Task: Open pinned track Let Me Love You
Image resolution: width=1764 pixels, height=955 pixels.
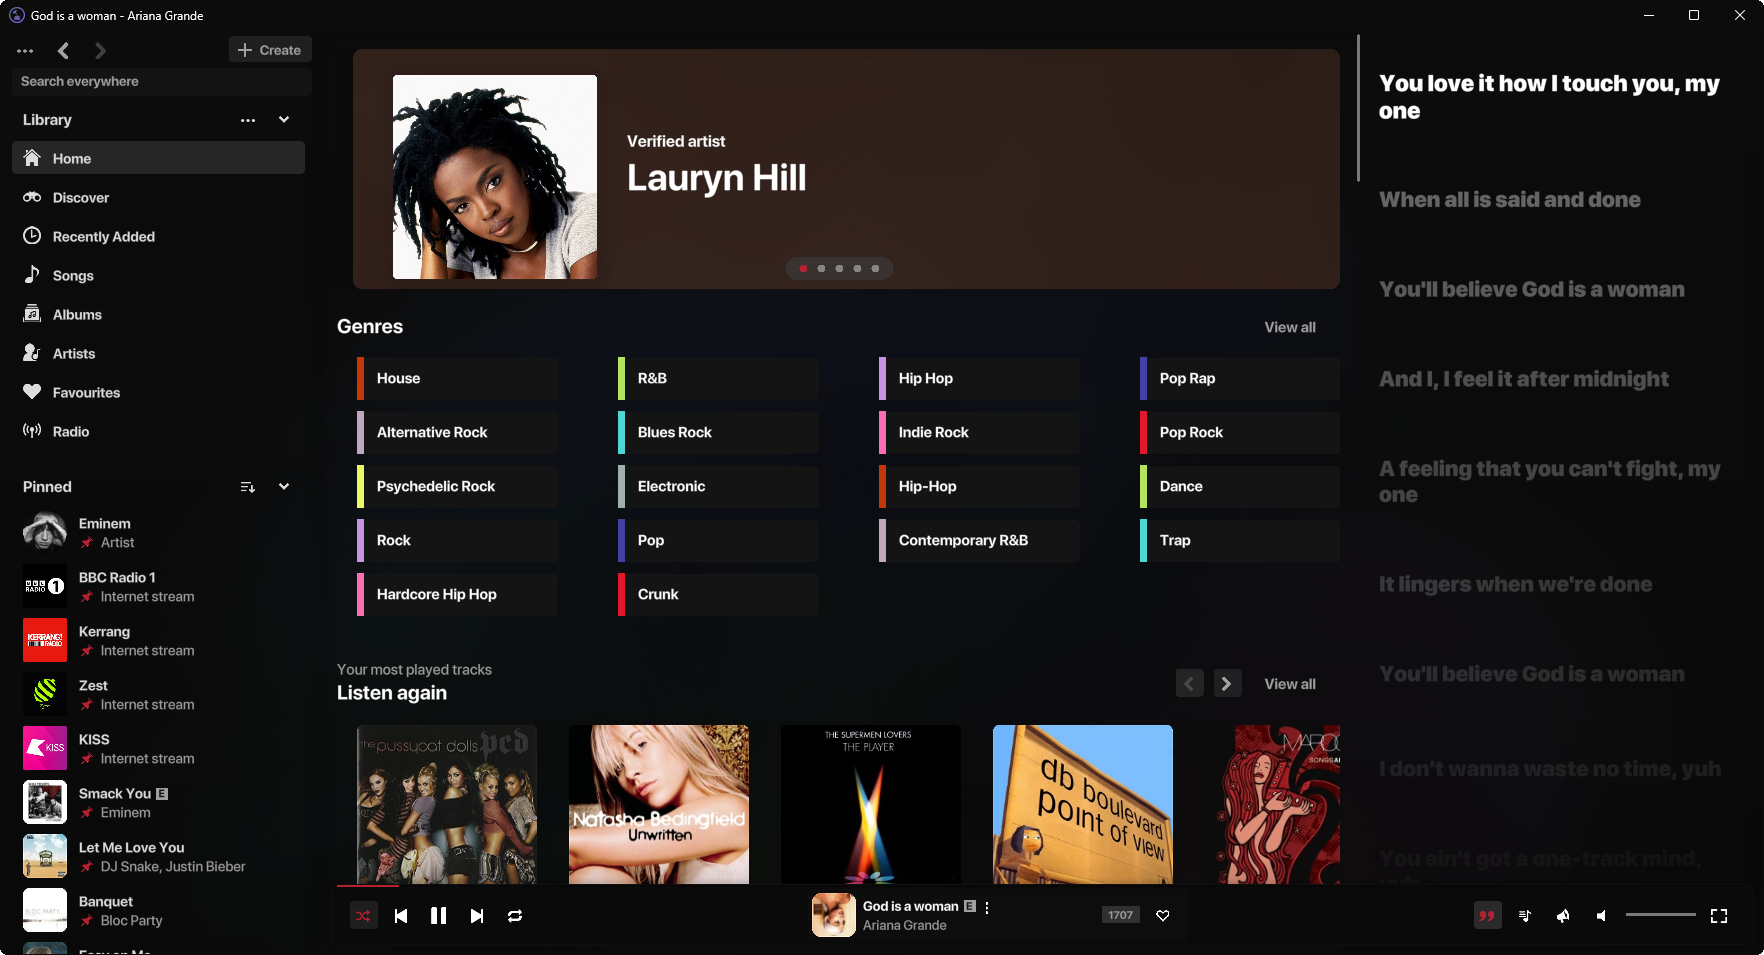Action: (x=158, y=856)
